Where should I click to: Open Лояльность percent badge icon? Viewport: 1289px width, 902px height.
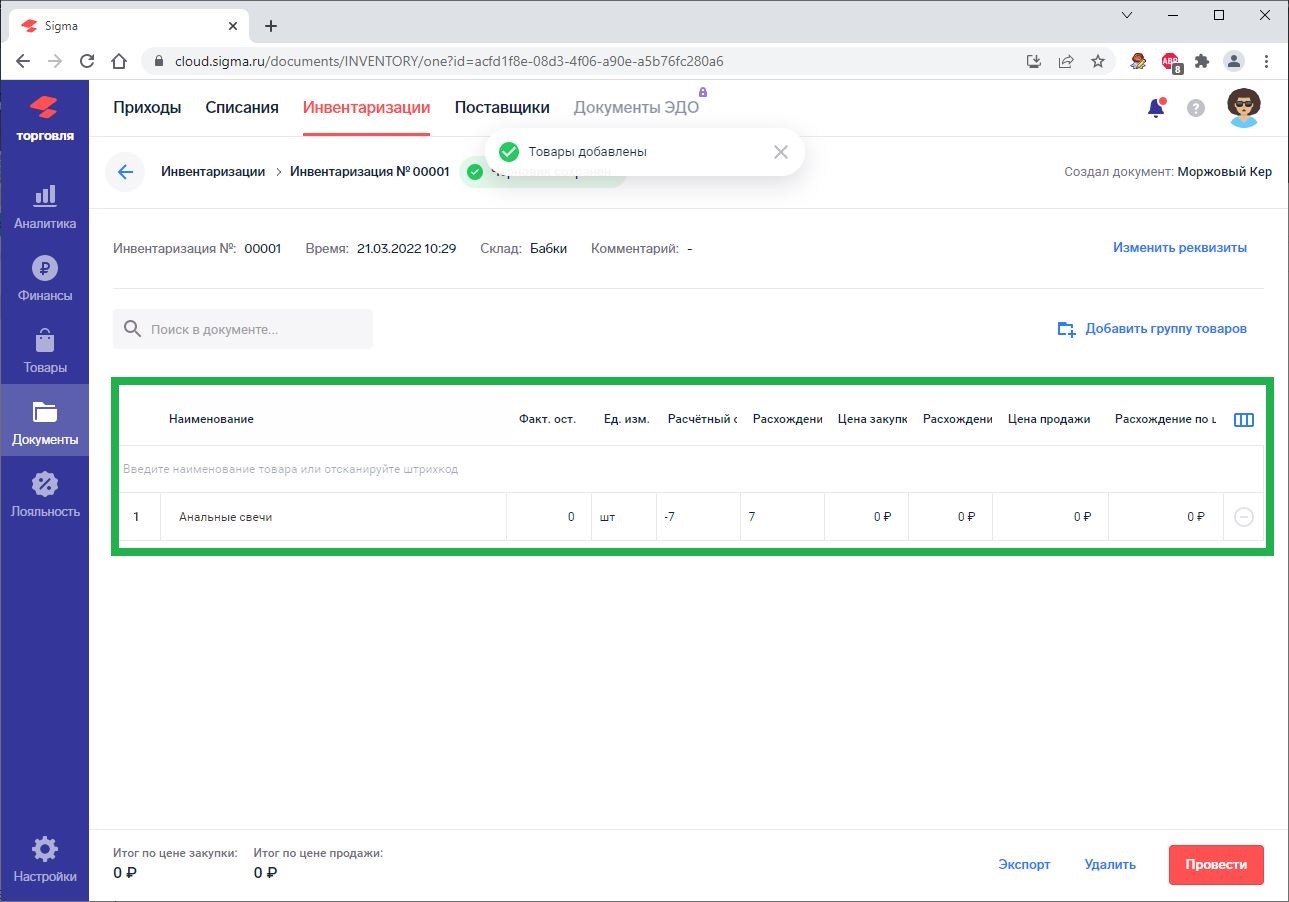(44, 494)
